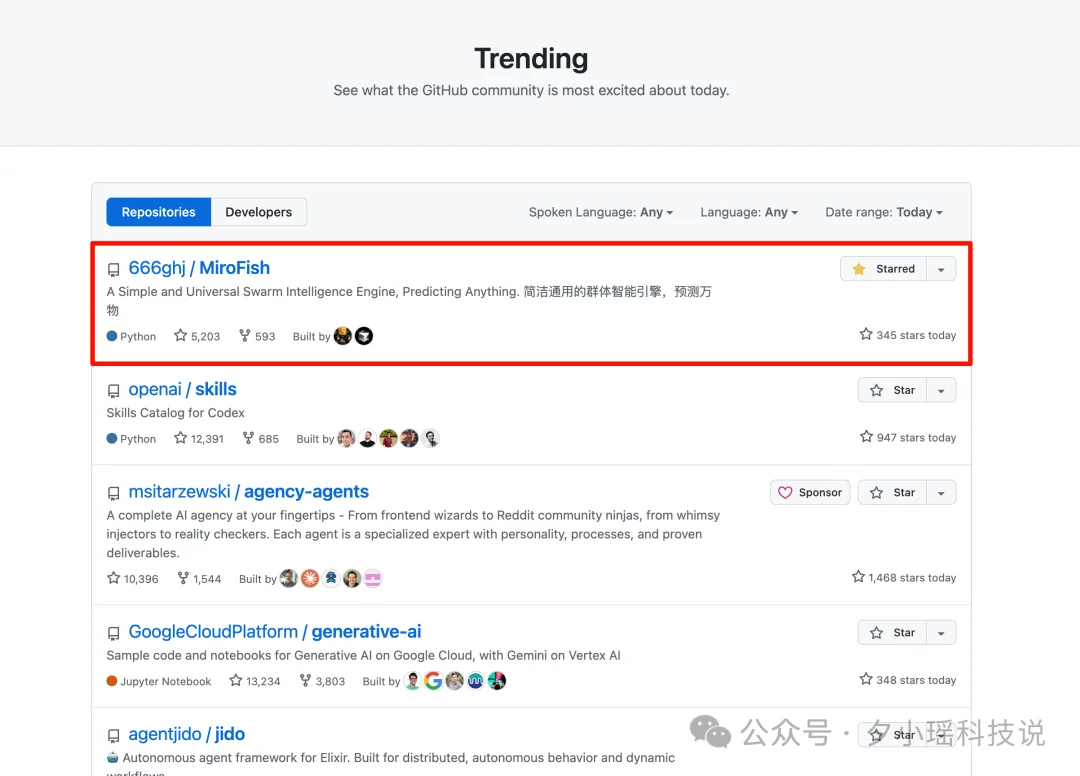The image size is (1080, 776).
Task: Sponsor the msitarzewski project
Action: click(810, 492)
